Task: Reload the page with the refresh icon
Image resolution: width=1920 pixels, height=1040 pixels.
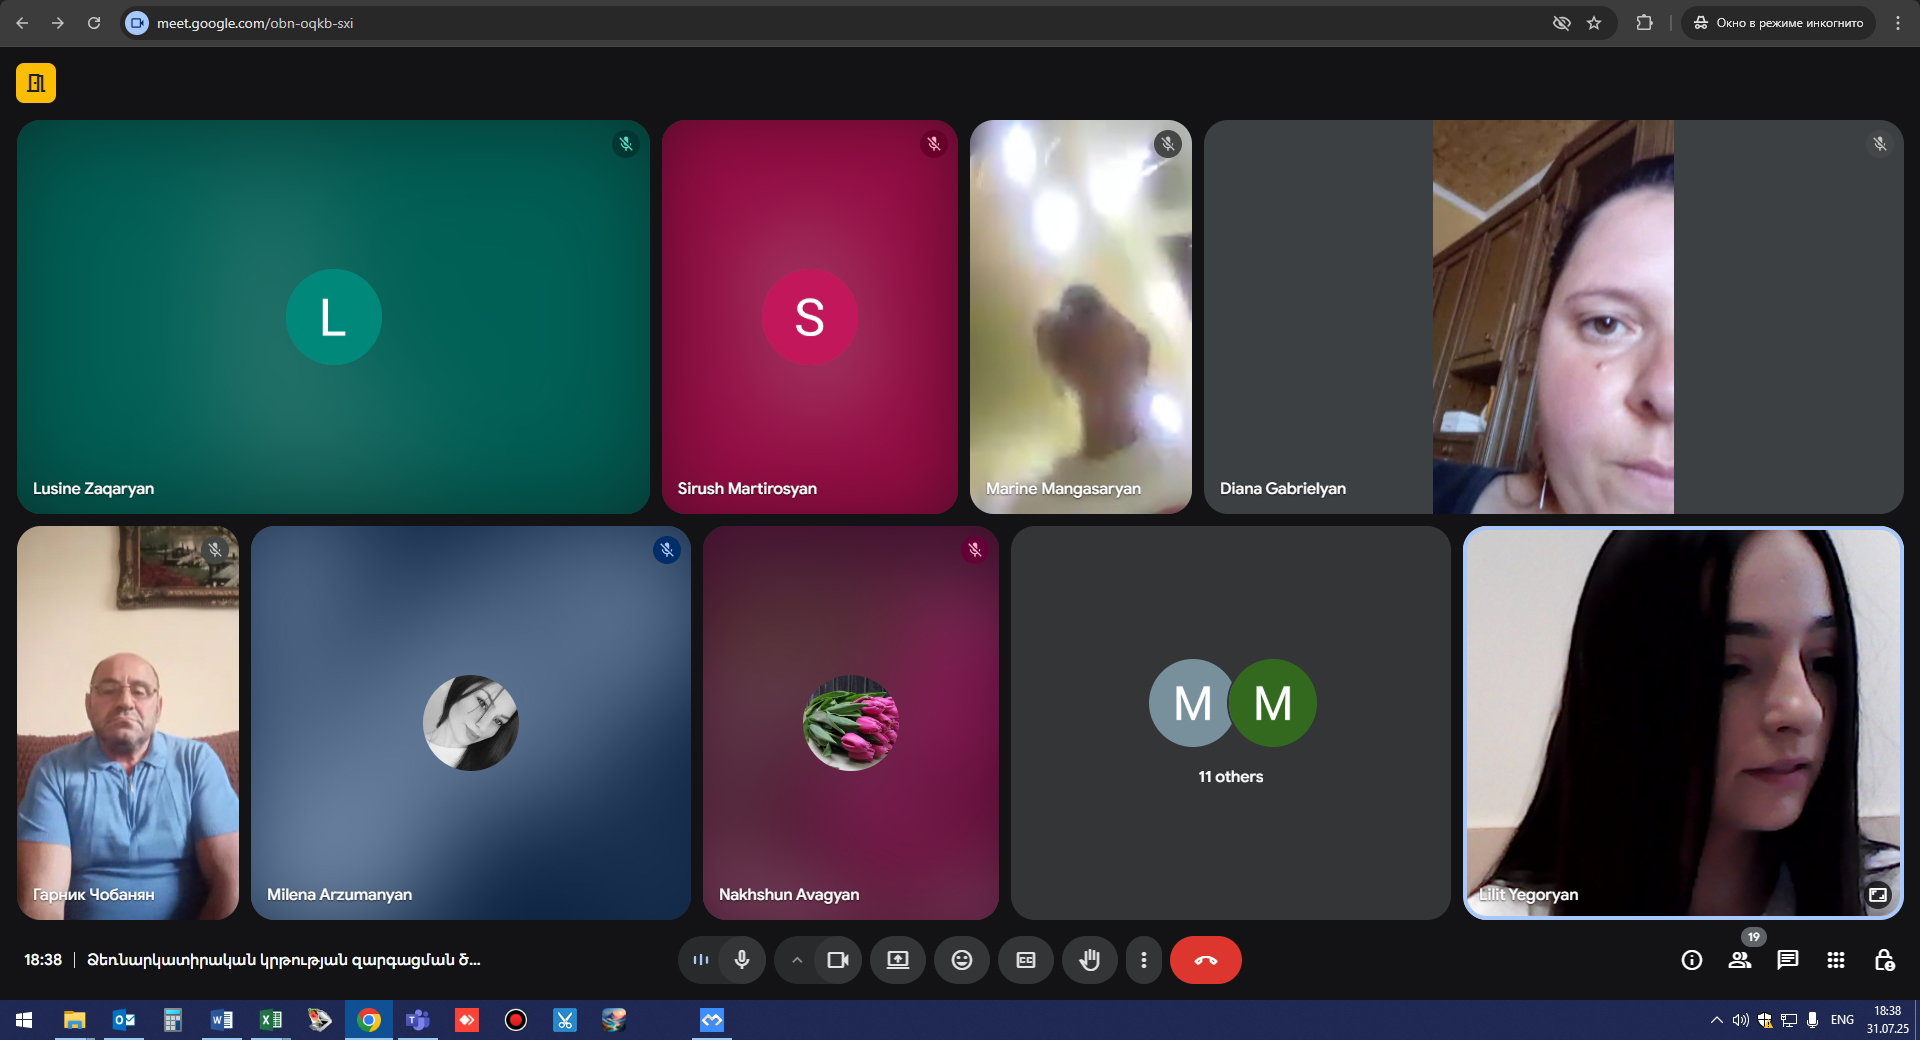Action: [x=94, y=23]
